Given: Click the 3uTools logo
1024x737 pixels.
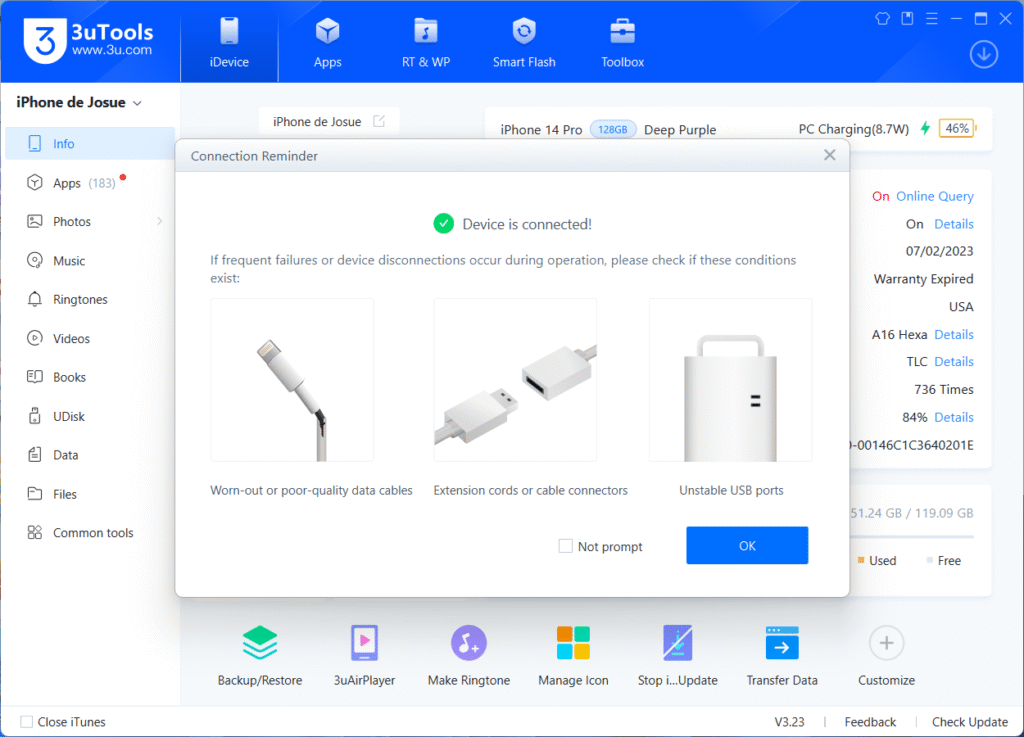Looking at the screenshot, I should pyautogui.click(x=88, y=40).
